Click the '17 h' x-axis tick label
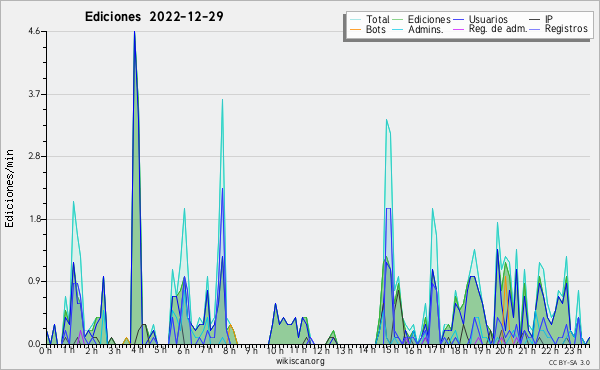Image resolution: width=600 pixels, height=370 pixels. coord(436,350)
